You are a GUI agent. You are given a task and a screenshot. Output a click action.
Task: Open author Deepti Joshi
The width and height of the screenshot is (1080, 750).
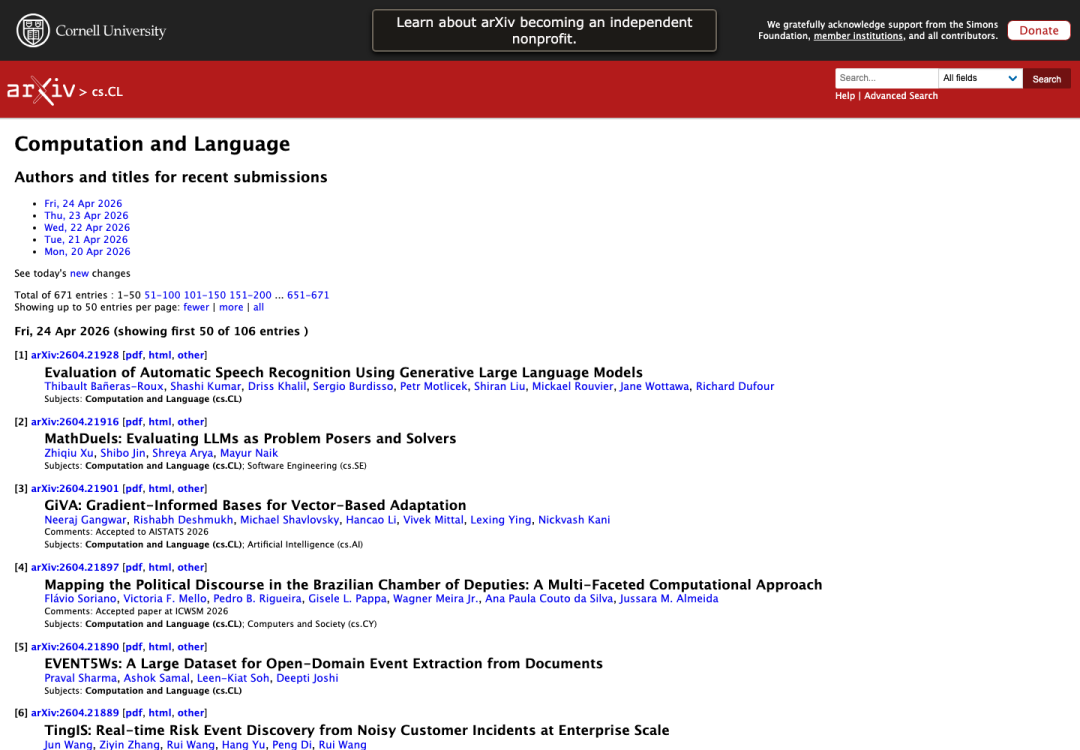pos(307,678)
